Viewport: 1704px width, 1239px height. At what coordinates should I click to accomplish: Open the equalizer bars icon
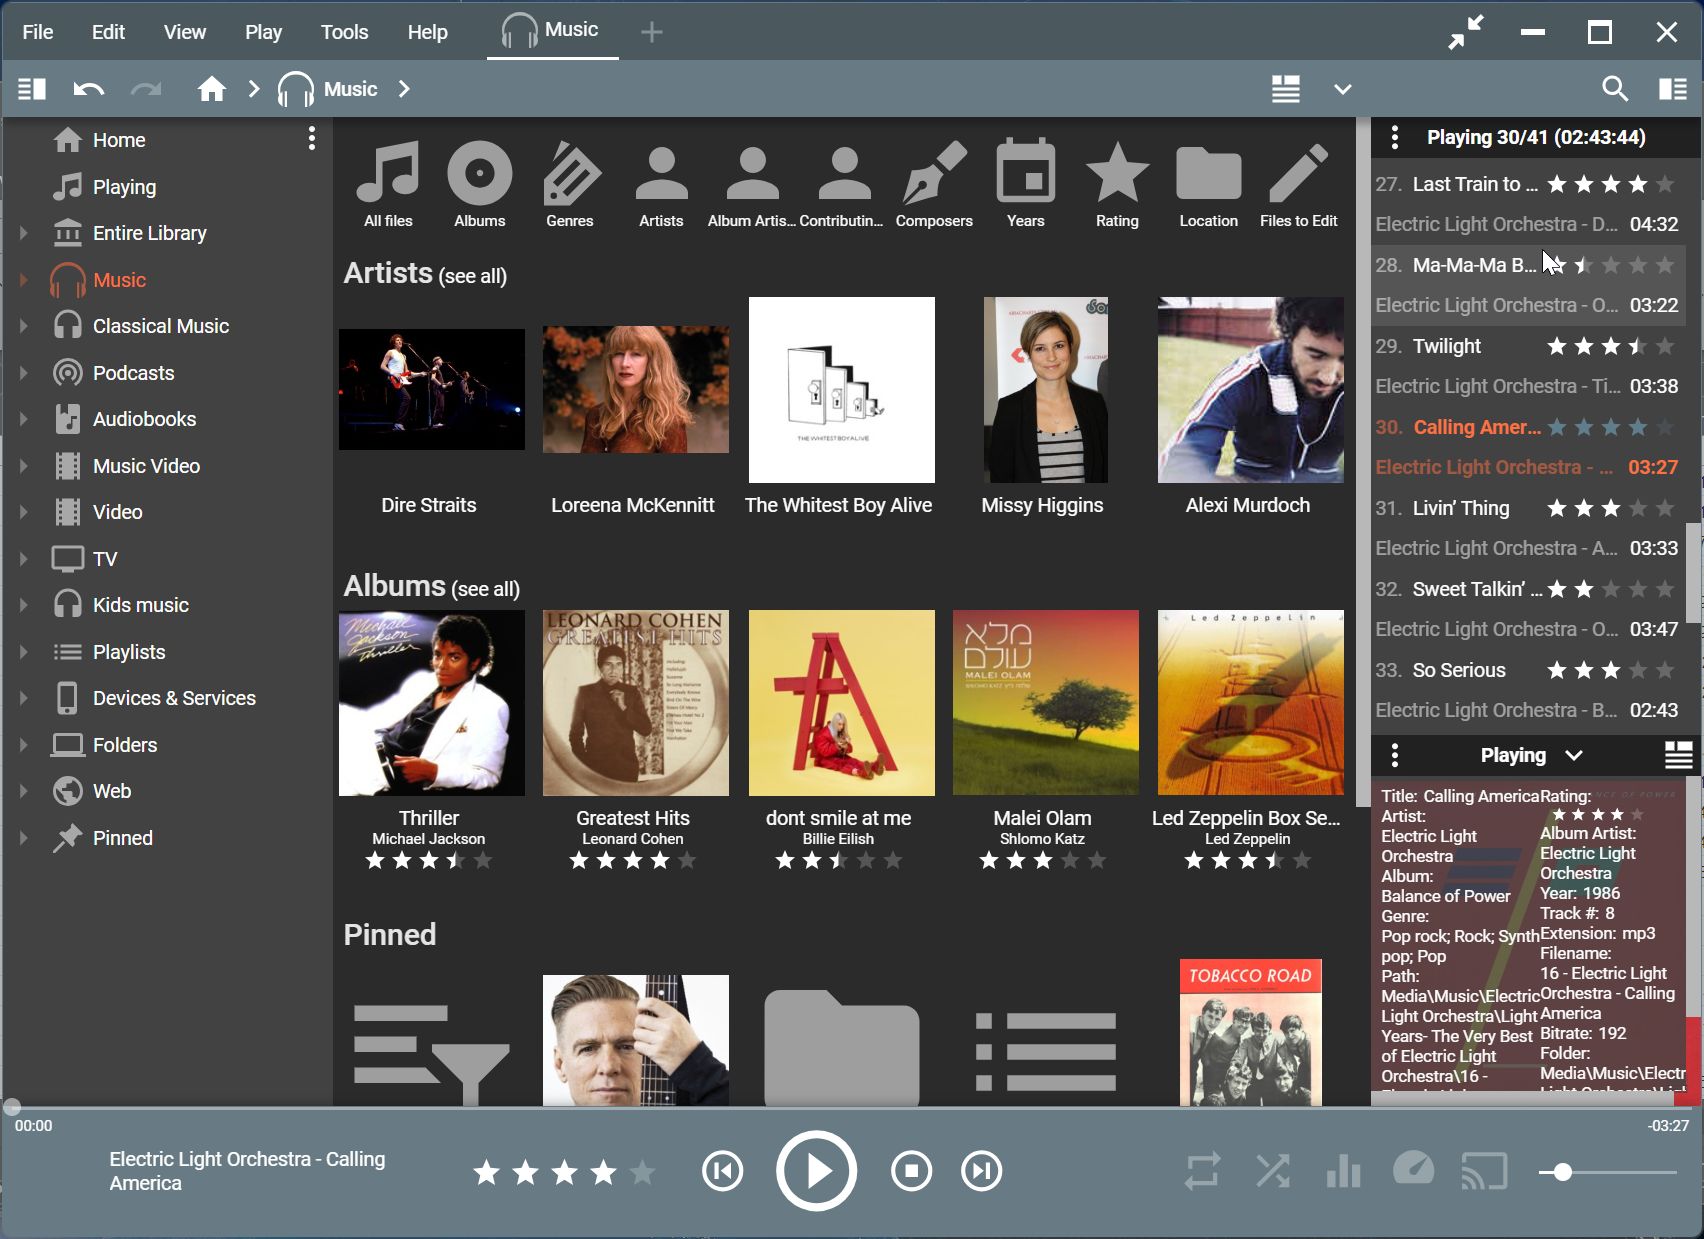(1343, 1171)
